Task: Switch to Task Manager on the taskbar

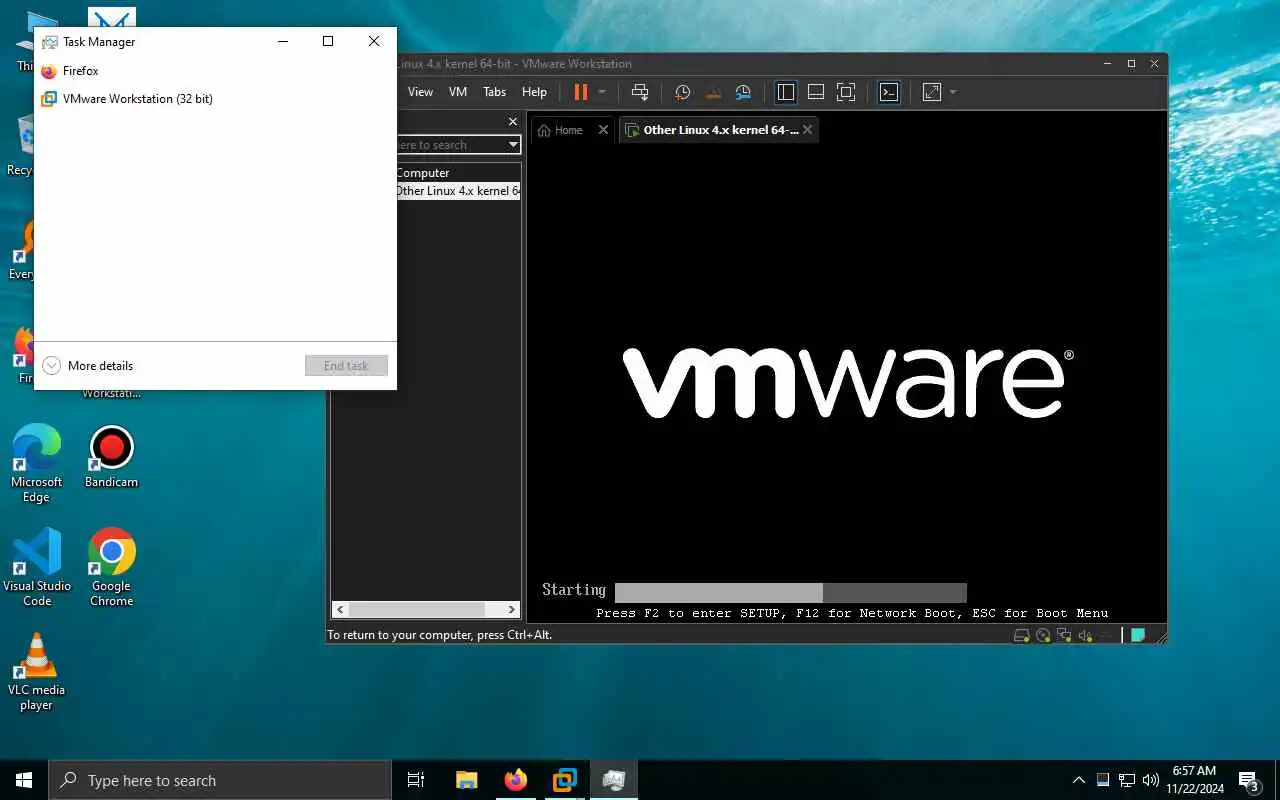Action: point(614,780)
